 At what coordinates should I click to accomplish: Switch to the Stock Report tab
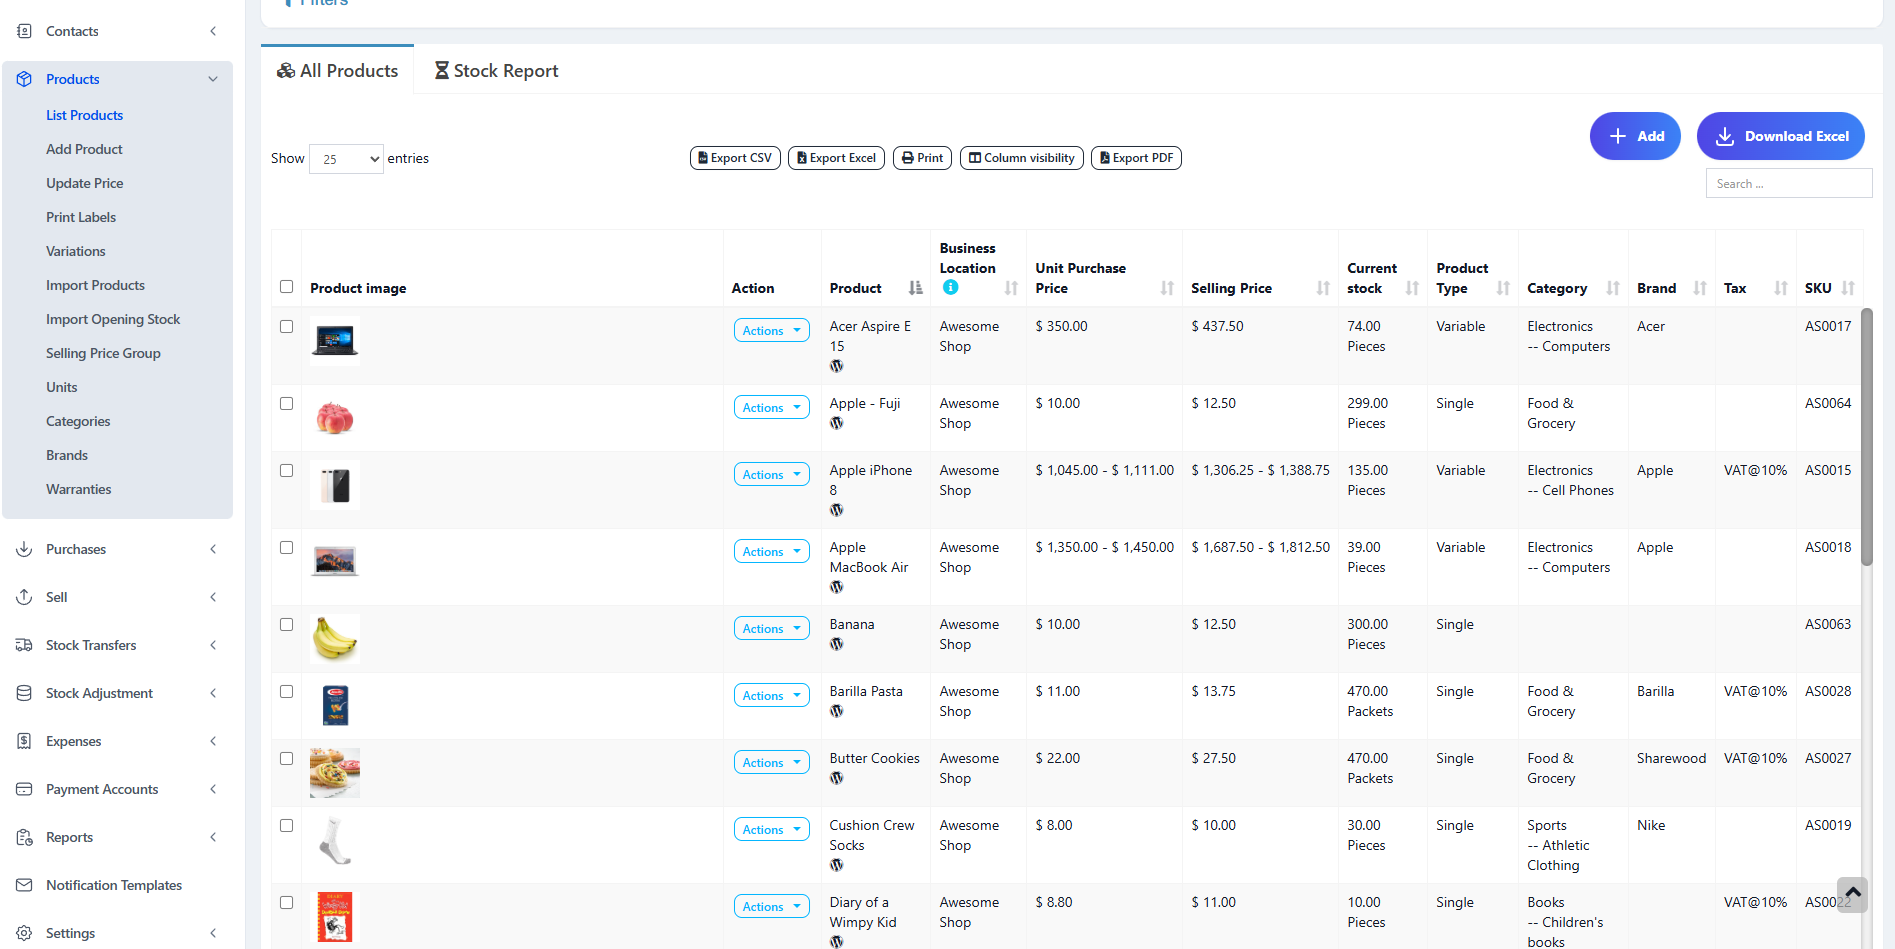tap(496, 70)
